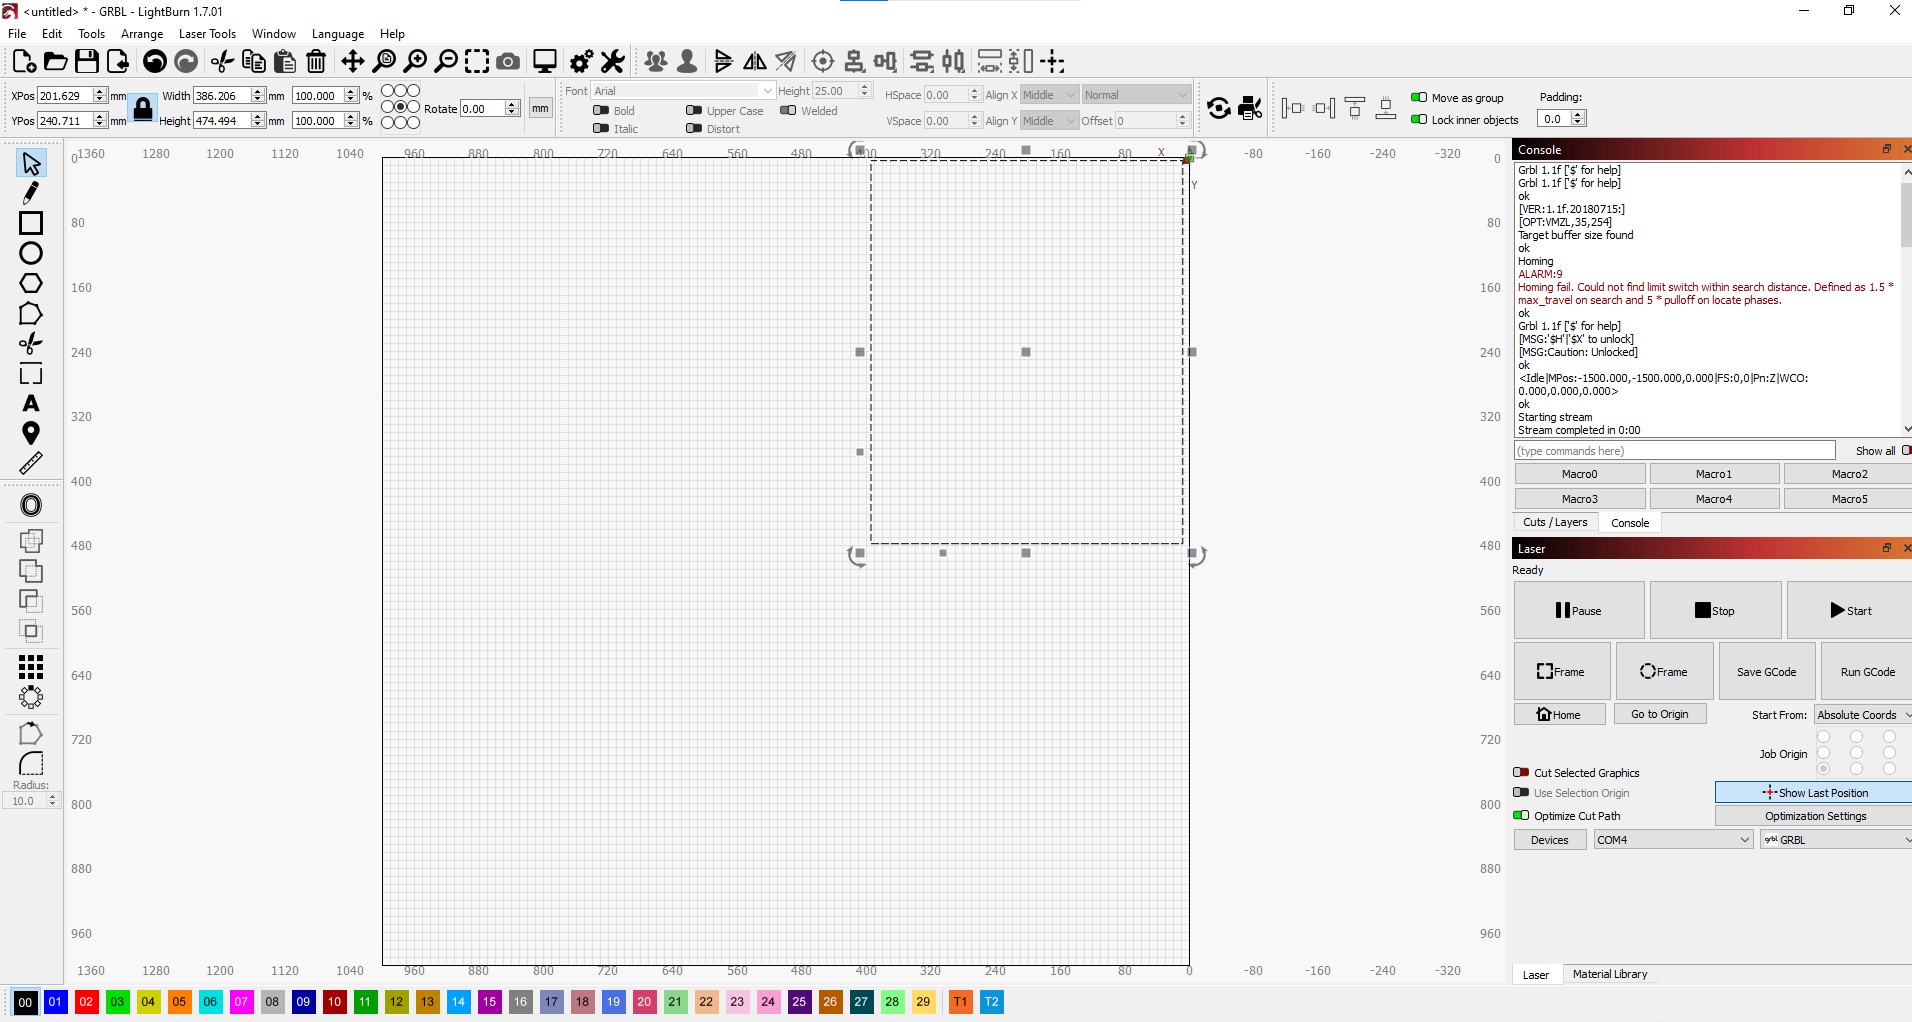Click the Go to Origin button

tap(1659, 714)
